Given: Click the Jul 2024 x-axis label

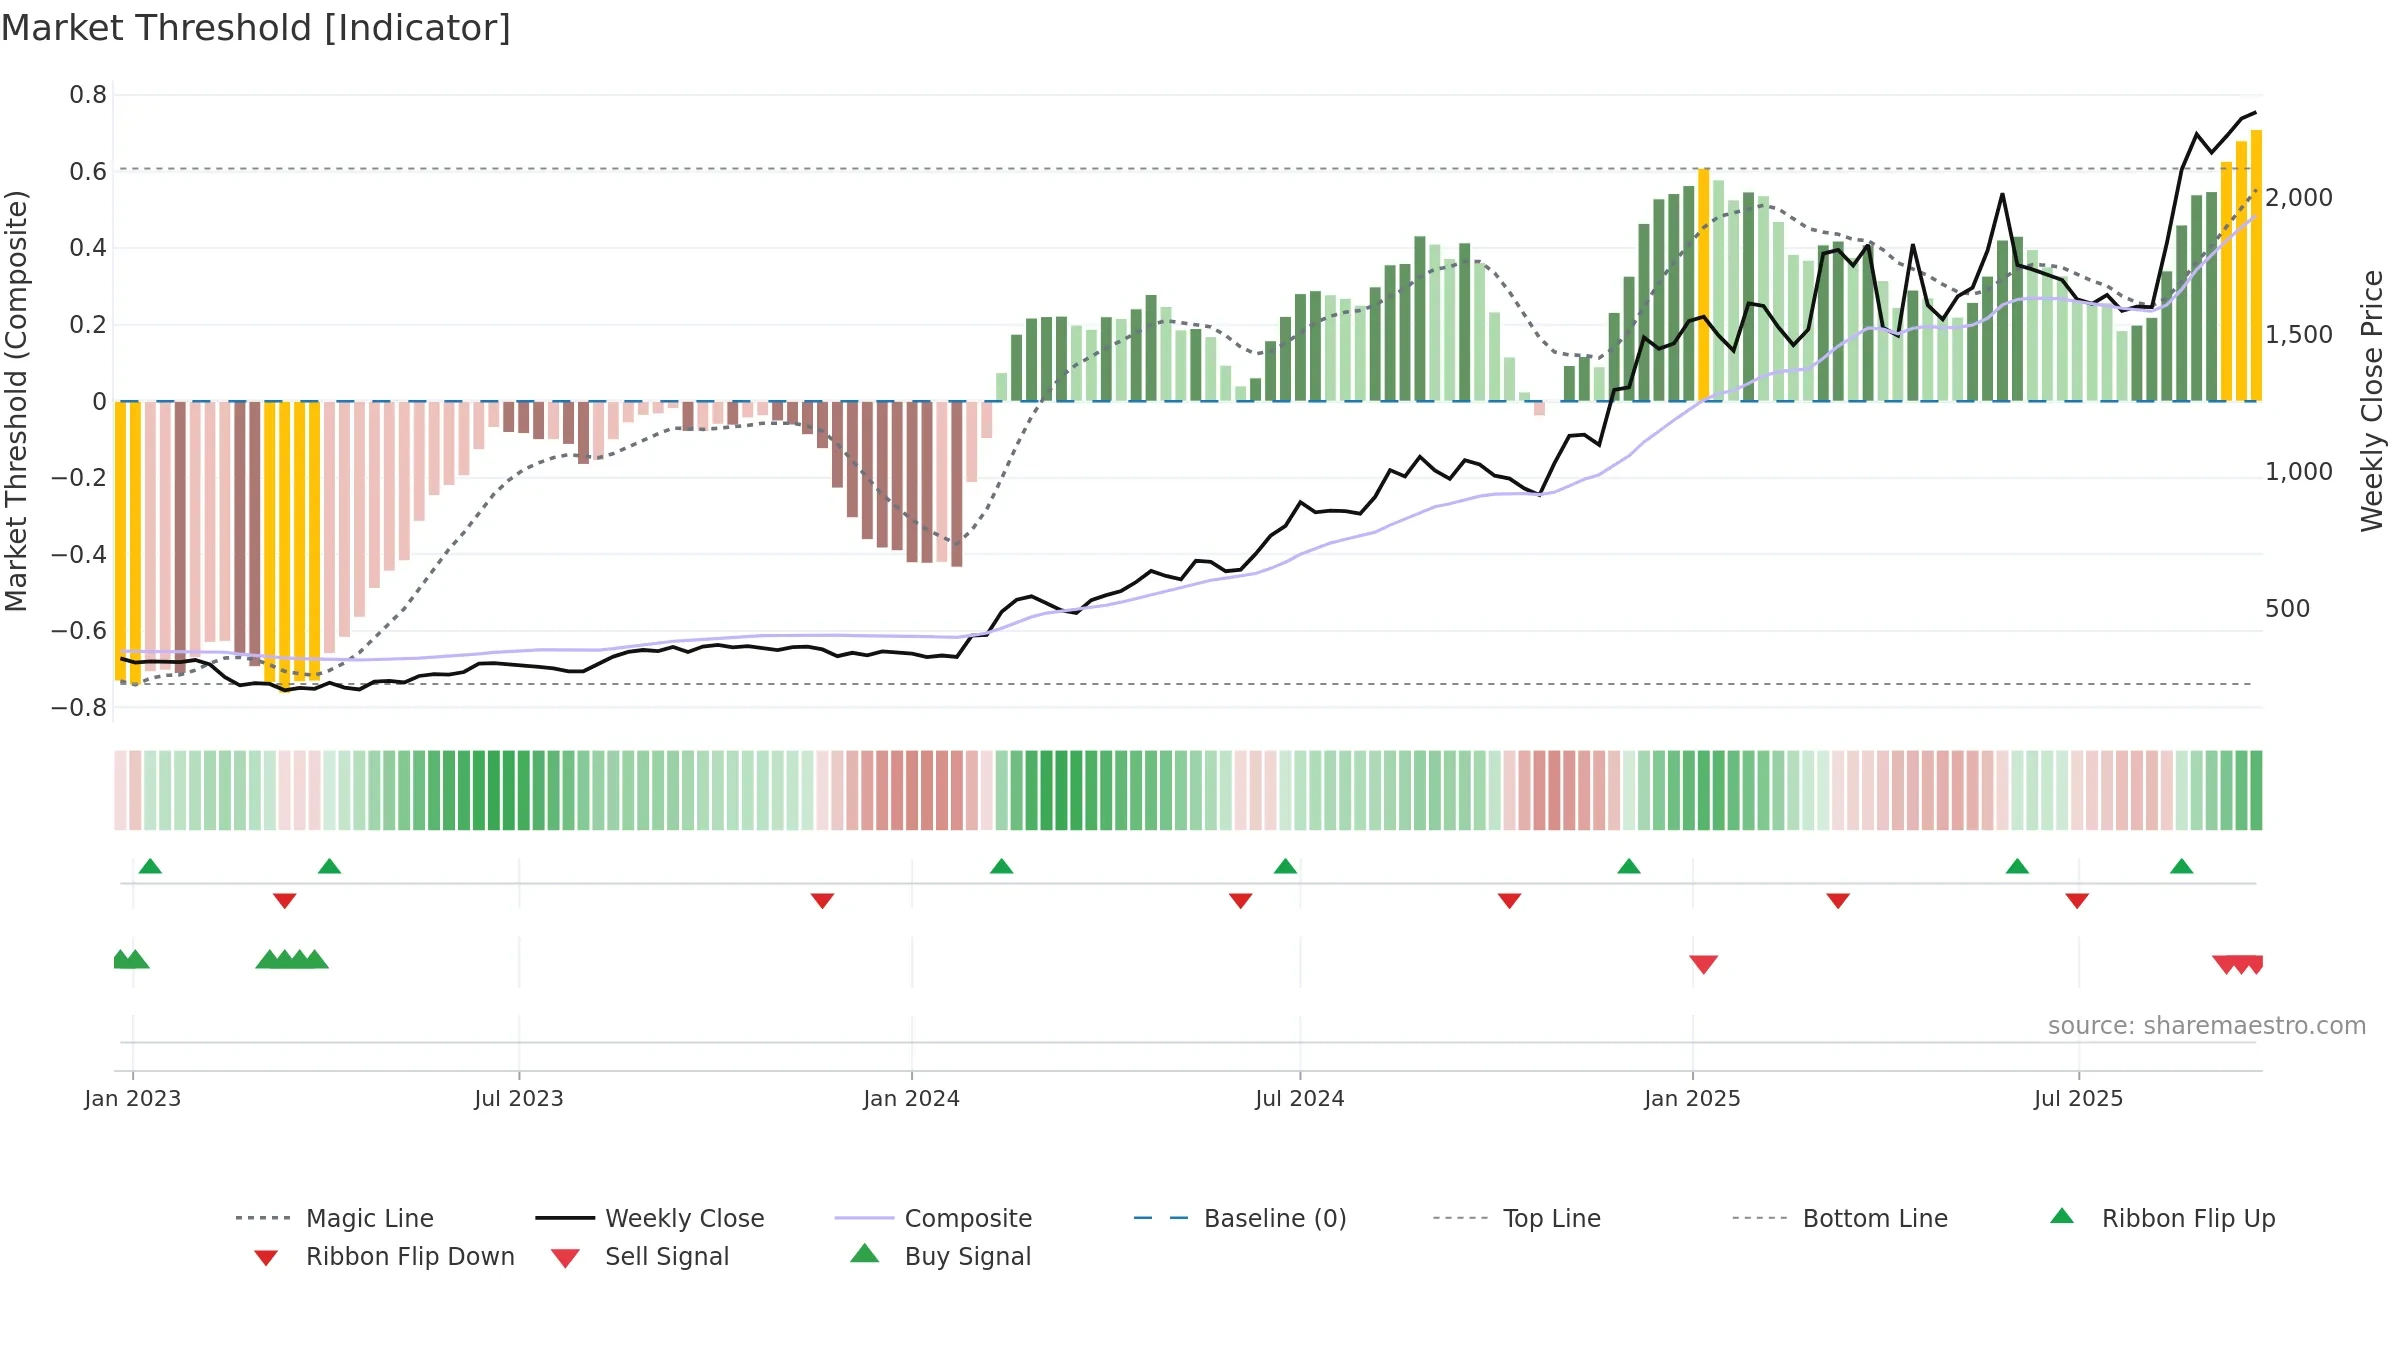Looking at the screenshot, I should coord(1300,1099).
